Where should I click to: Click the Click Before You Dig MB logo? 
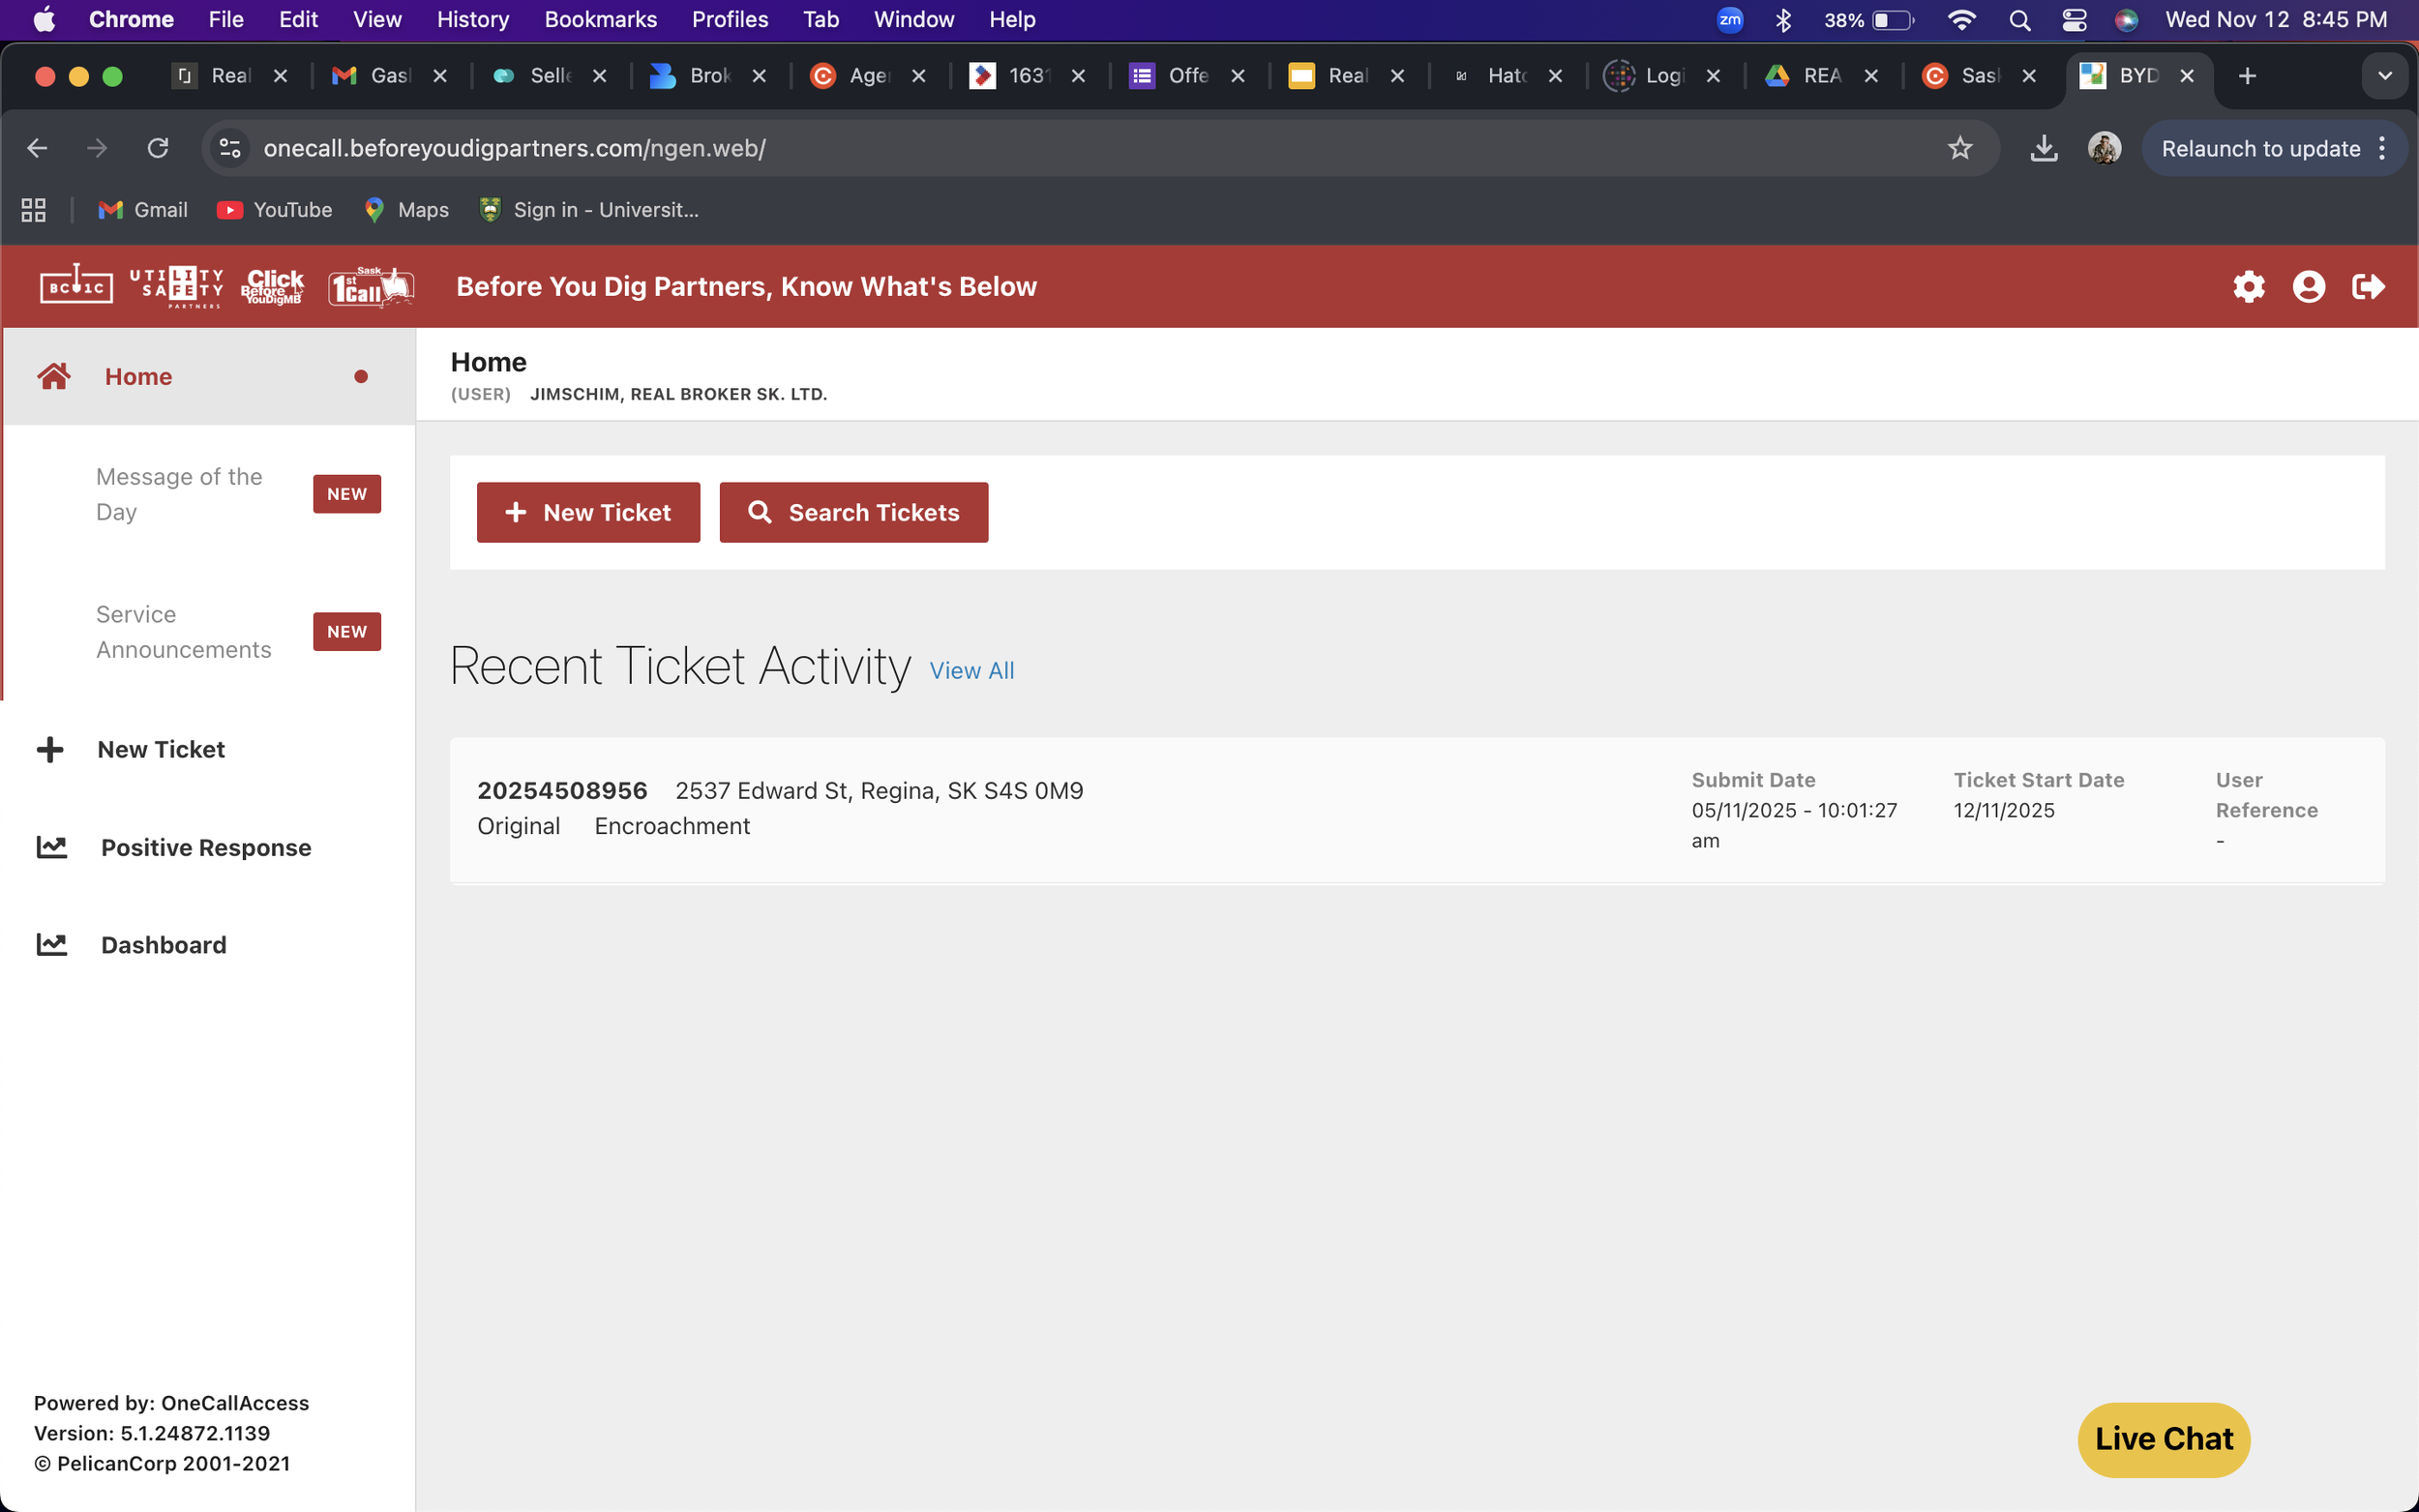272,287
